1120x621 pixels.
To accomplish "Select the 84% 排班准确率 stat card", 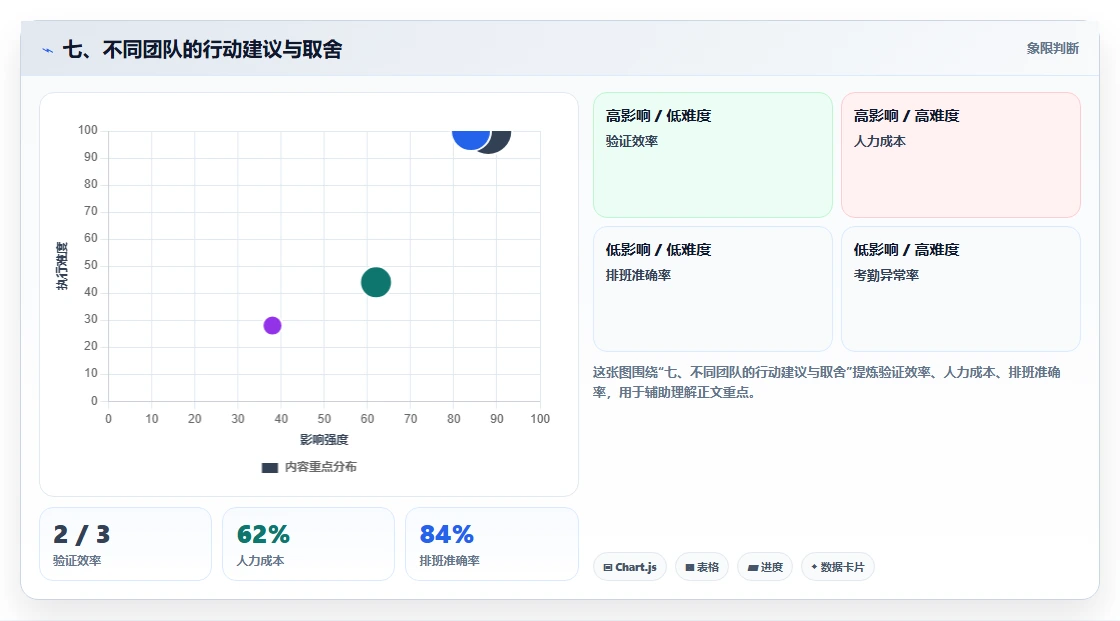I will (491, 544).
